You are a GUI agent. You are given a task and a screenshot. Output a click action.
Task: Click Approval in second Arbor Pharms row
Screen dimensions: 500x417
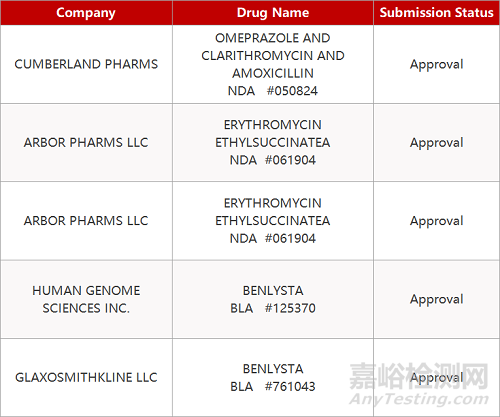pyautogui.click(x=436, y=221)
